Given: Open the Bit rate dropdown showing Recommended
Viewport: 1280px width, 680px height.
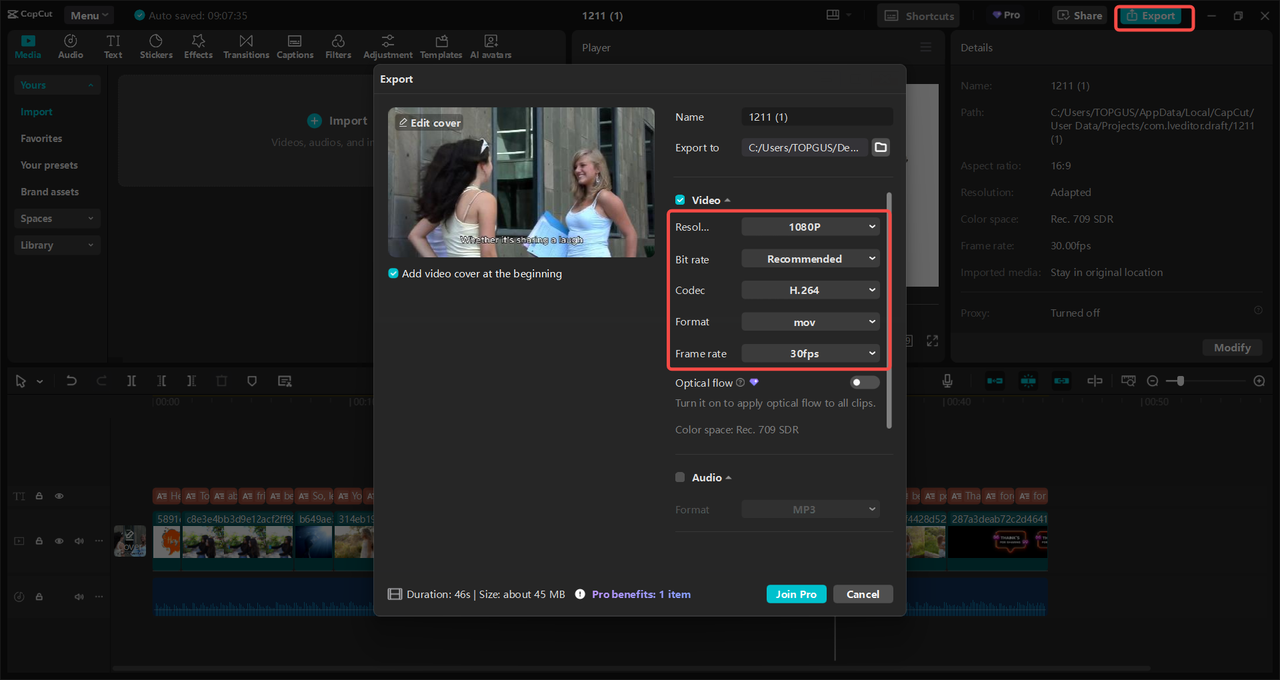Looking at the screenshot, I should pos(811,259).
